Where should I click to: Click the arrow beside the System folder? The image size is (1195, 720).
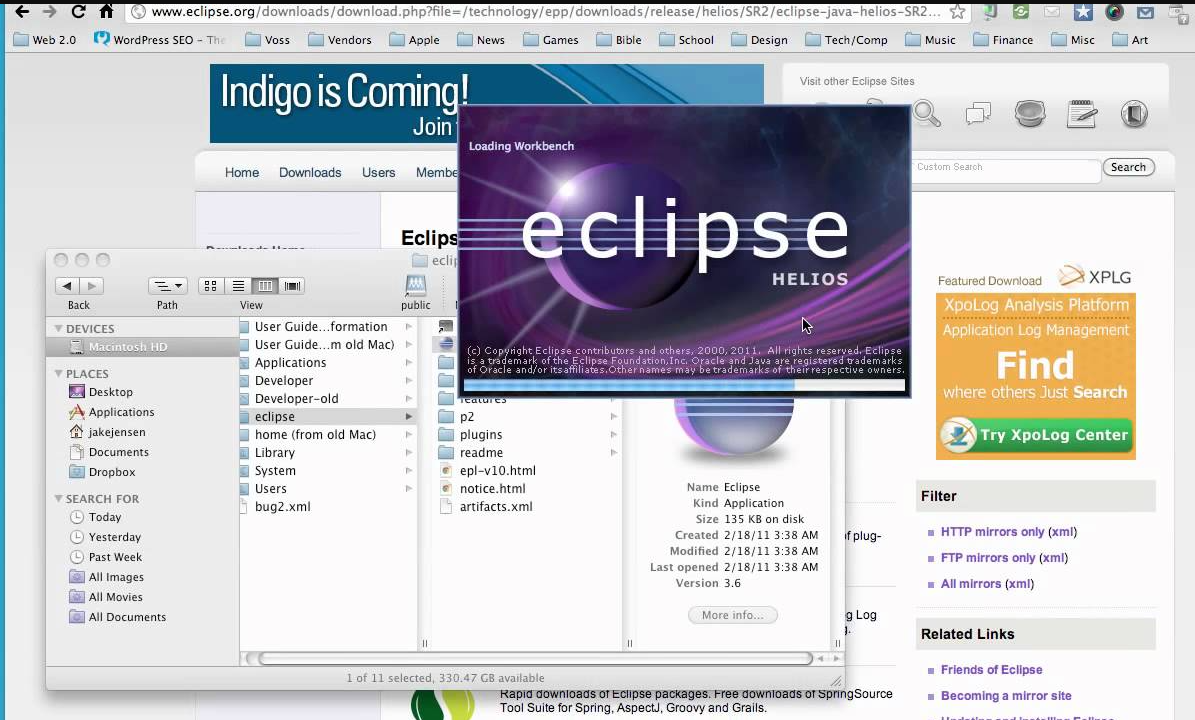(409, 471)
